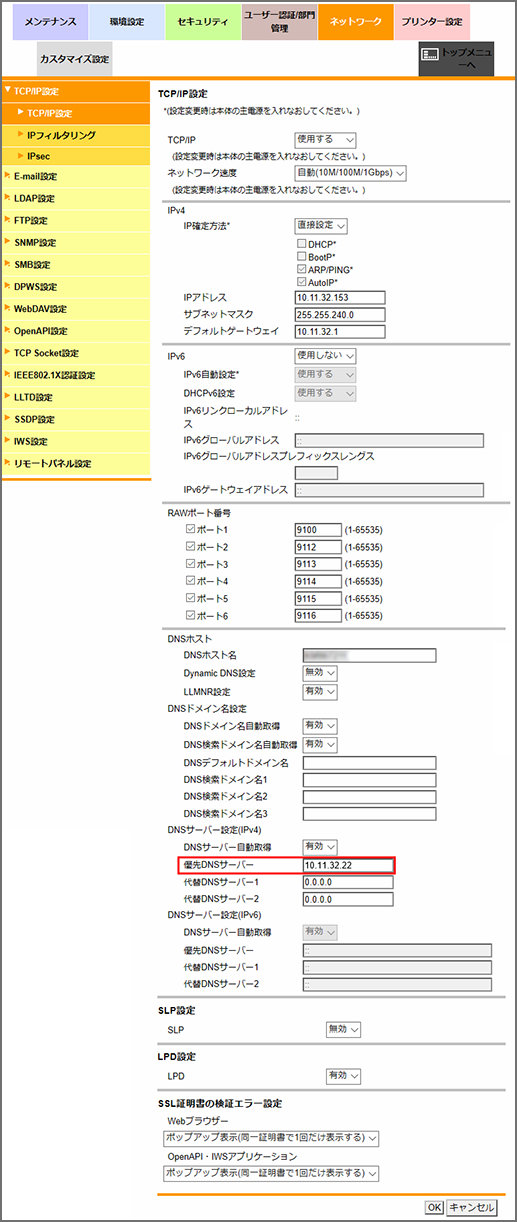Open the LPD 有効 dropdown
This screenshot has height=1222, width=517.
pos(343,1076)
